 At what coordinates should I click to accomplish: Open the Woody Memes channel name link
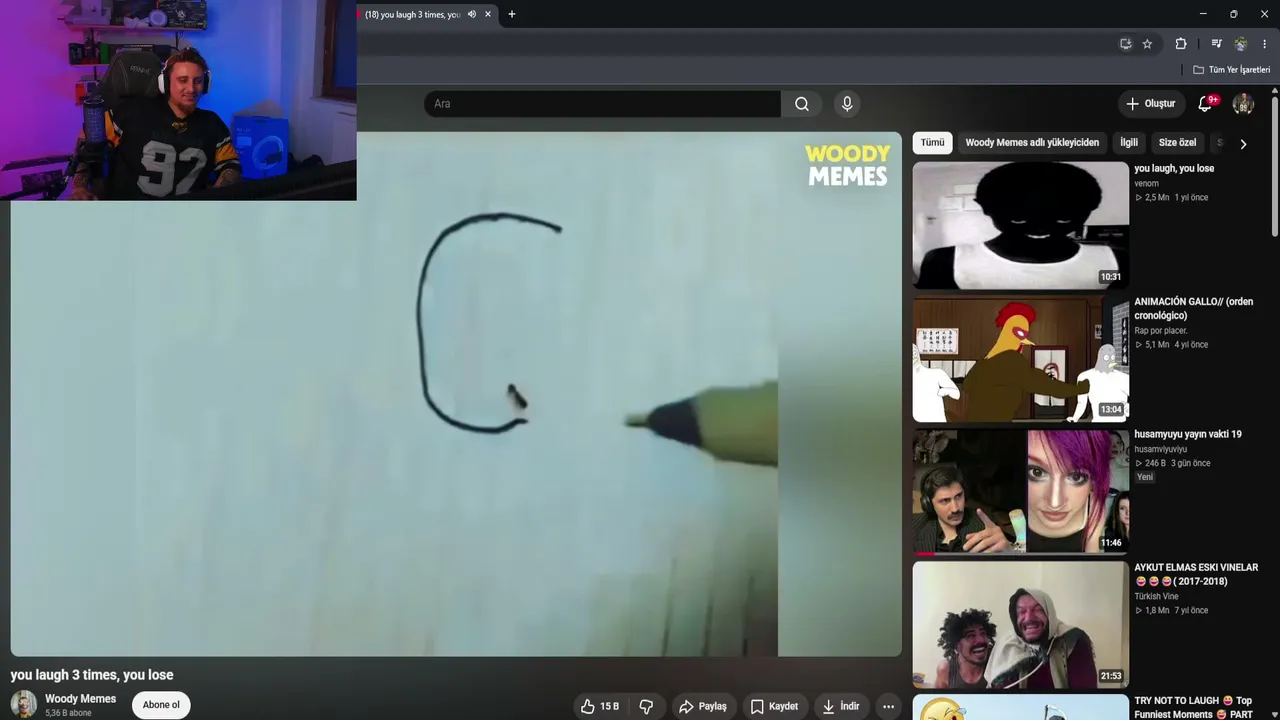click(x=80, y=699)
